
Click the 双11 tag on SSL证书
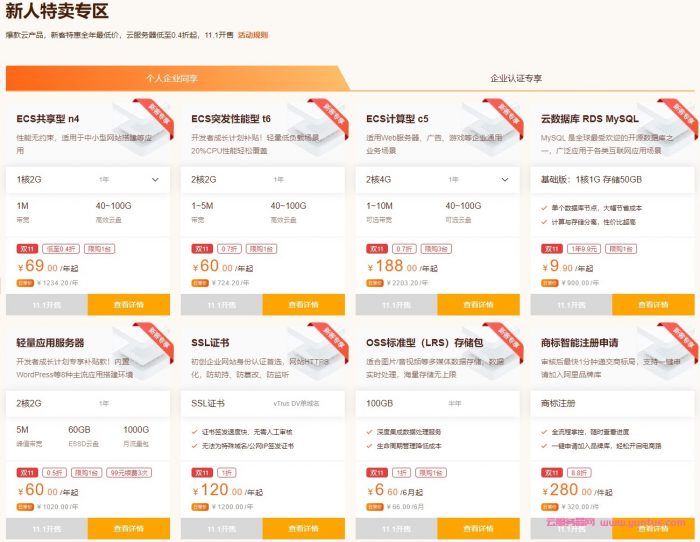(202, 472)
